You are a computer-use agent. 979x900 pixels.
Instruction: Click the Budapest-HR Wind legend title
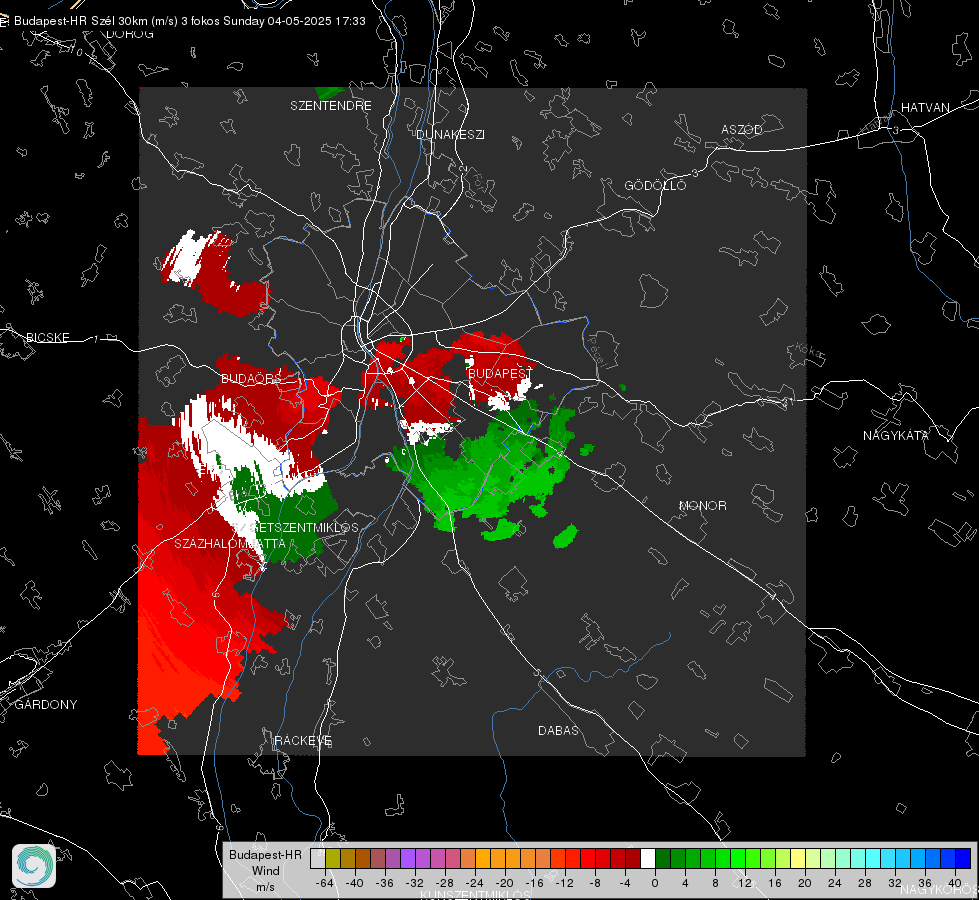click(265, 870)
